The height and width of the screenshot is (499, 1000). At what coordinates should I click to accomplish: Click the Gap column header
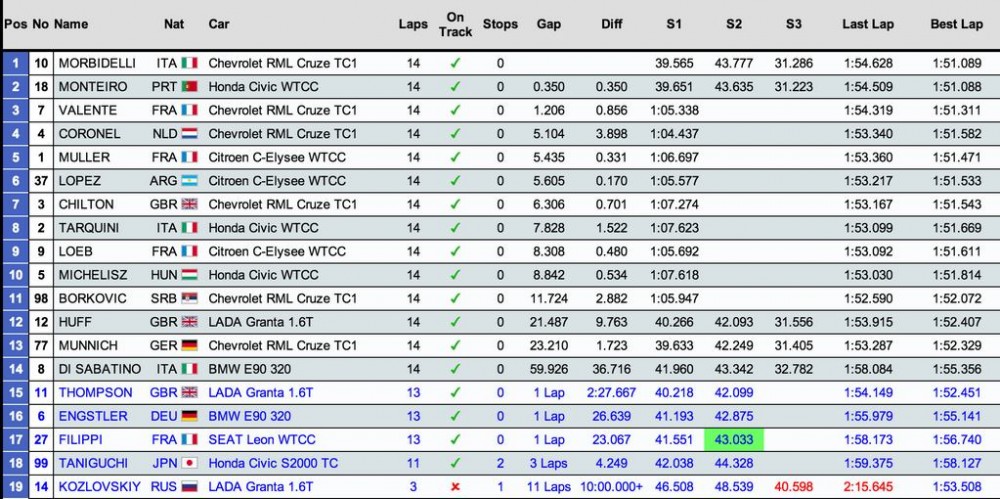pos(548,24)
